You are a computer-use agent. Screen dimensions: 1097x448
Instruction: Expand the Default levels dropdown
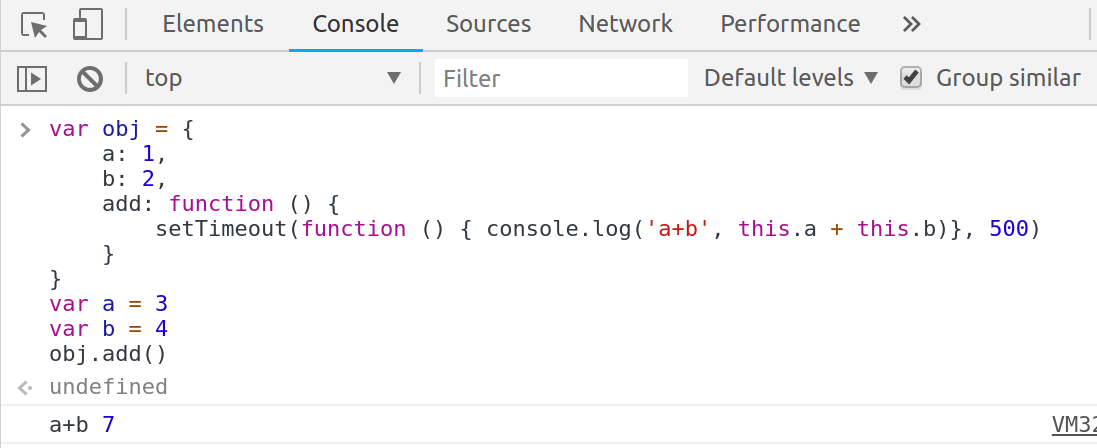790,78
